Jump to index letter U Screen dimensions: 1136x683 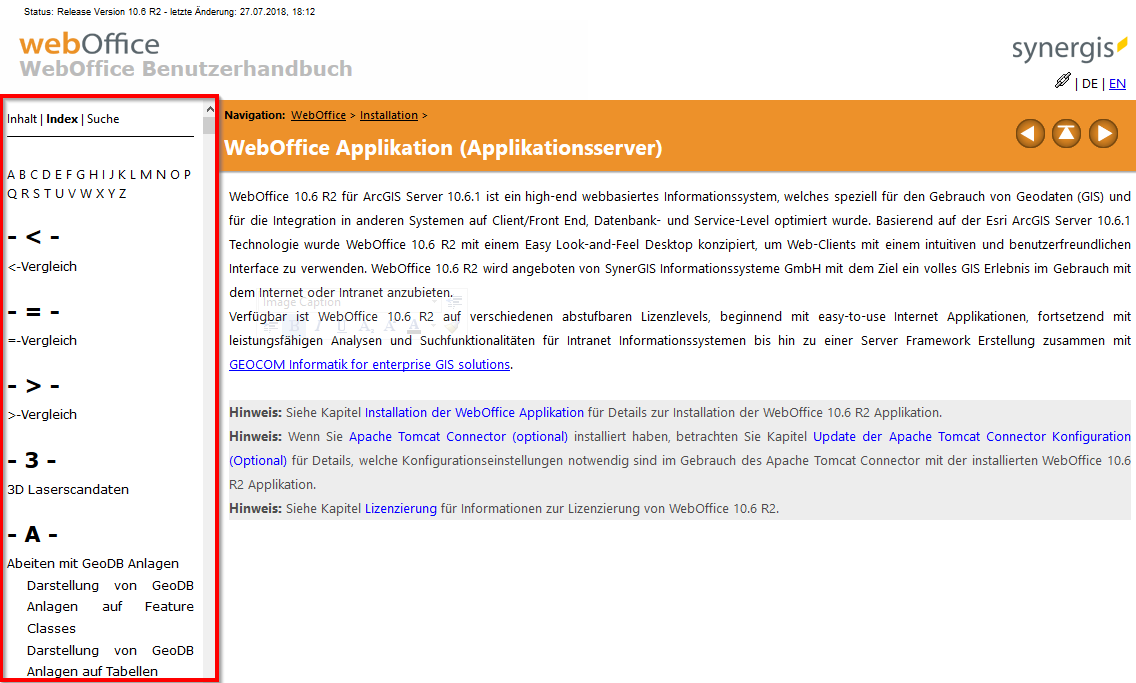point(59,193)
